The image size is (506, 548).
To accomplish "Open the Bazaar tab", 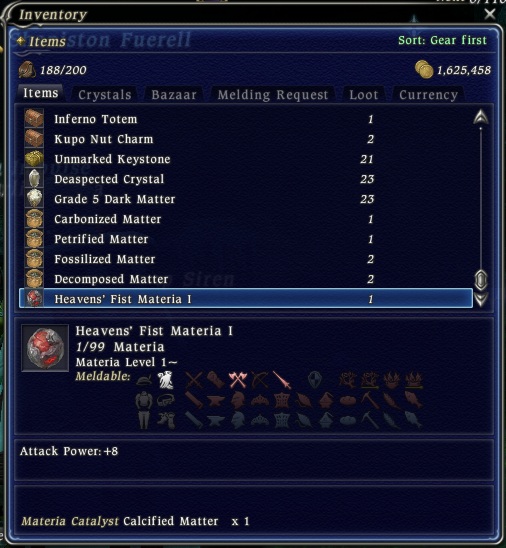I will pos(174,95).
